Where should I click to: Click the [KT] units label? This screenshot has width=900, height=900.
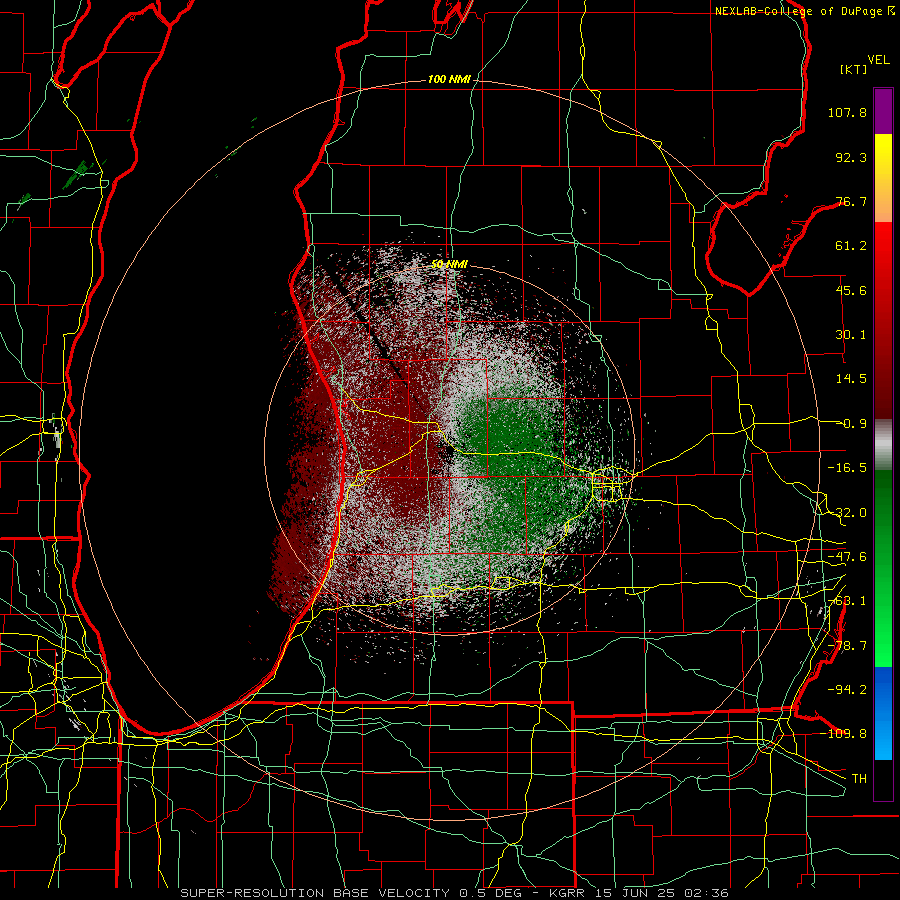[x=853, y=69]
